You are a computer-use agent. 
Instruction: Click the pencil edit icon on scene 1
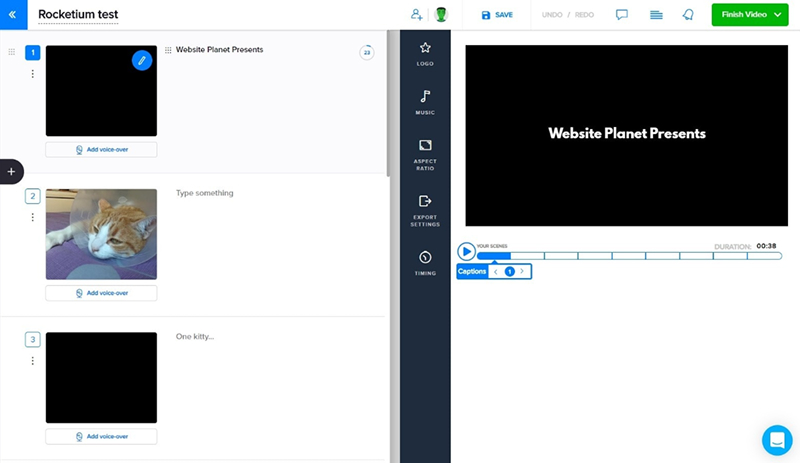tap(142, 61)
